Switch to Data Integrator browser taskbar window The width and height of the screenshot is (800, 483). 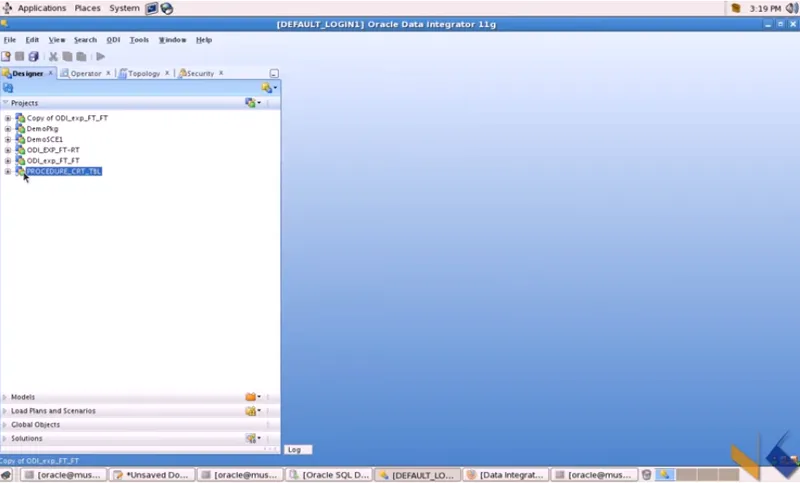[507, 475]
